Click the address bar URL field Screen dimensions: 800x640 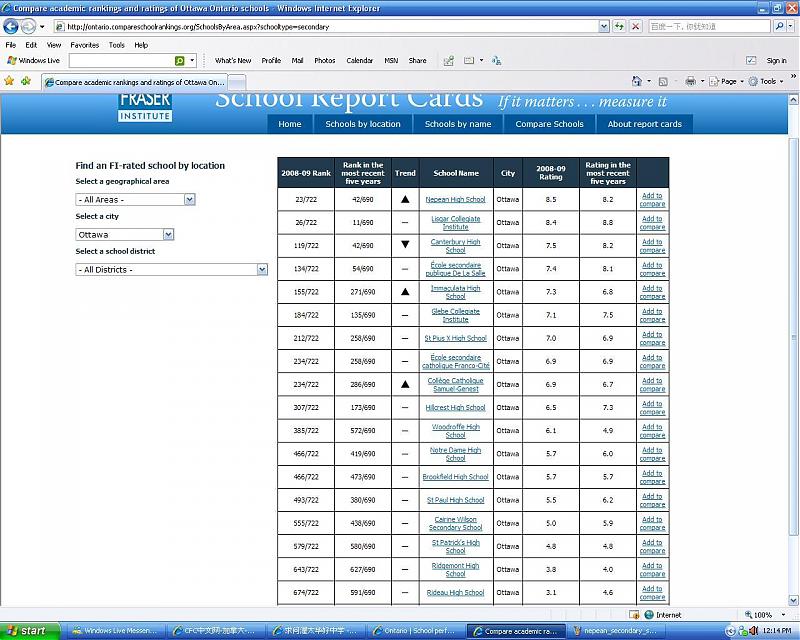coord(330,27)
